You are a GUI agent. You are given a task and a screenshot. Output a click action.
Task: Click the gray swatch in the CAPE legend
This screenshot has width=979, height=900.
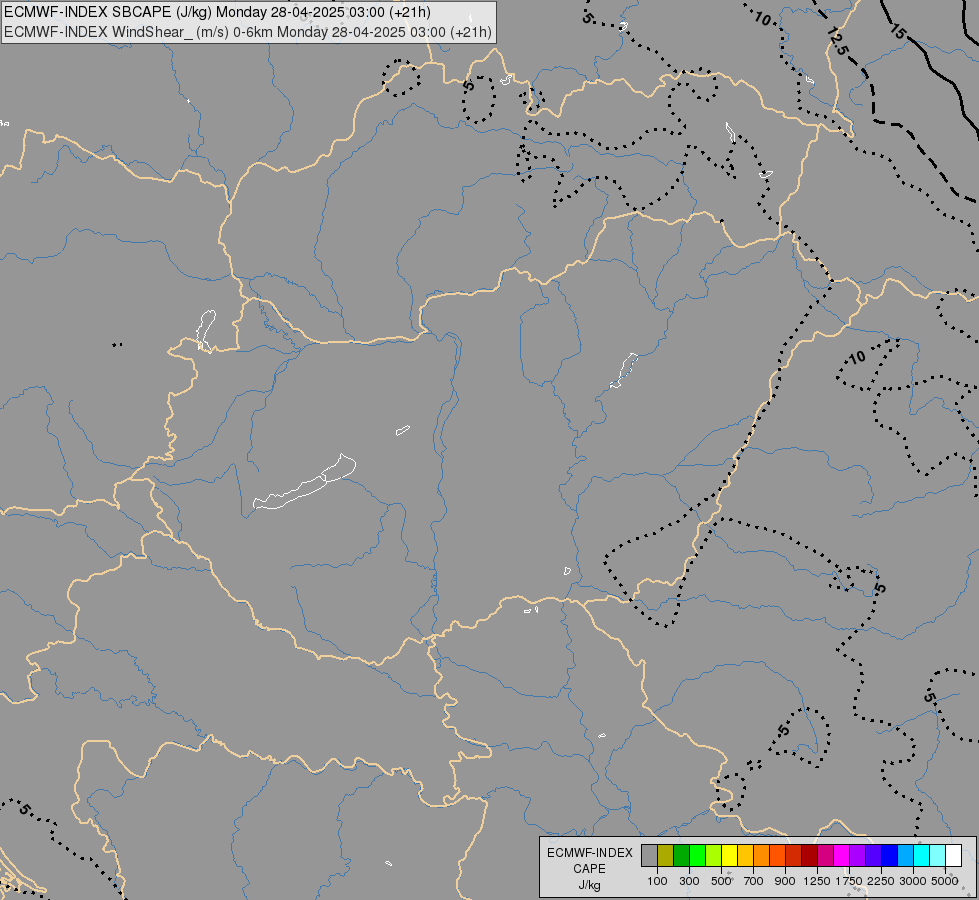coord(649,856)
